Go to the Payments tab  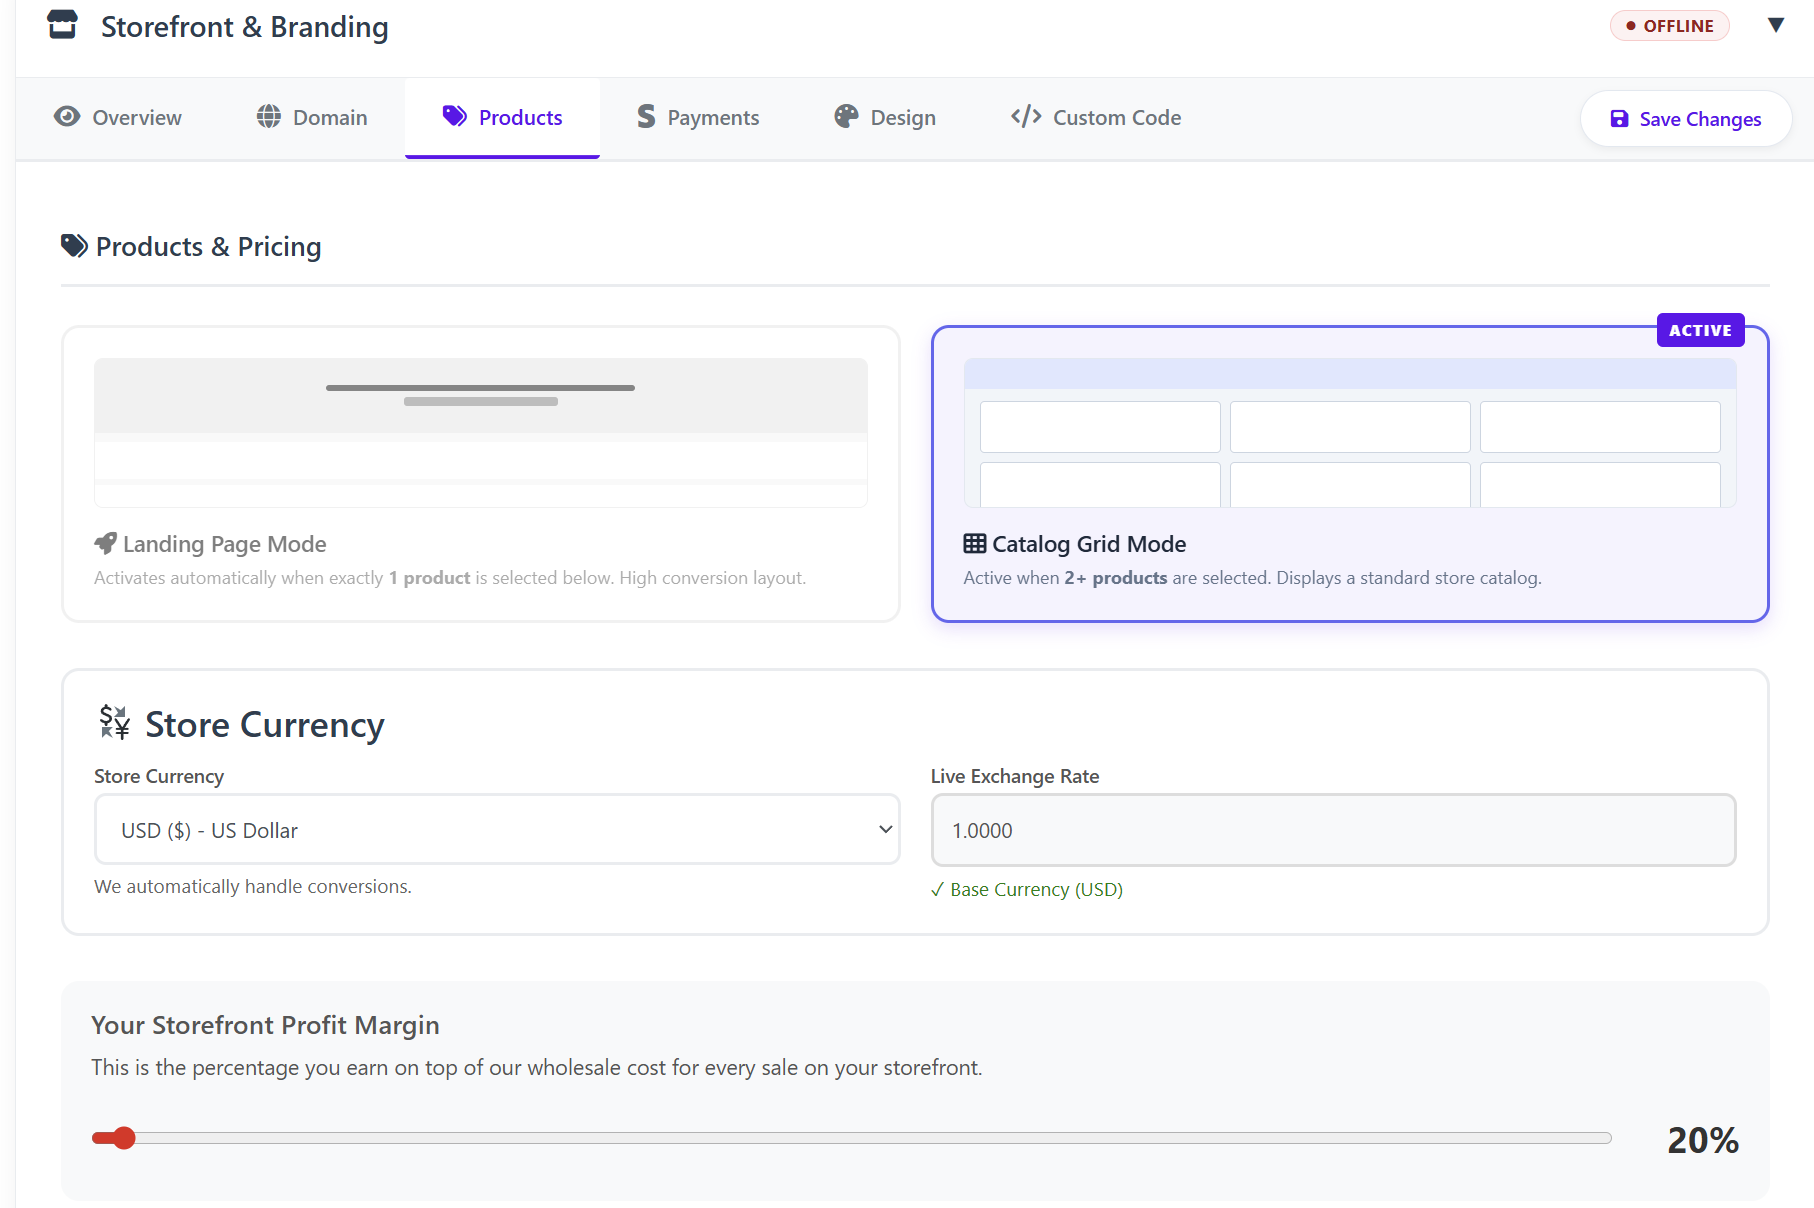tap(698, 118)
